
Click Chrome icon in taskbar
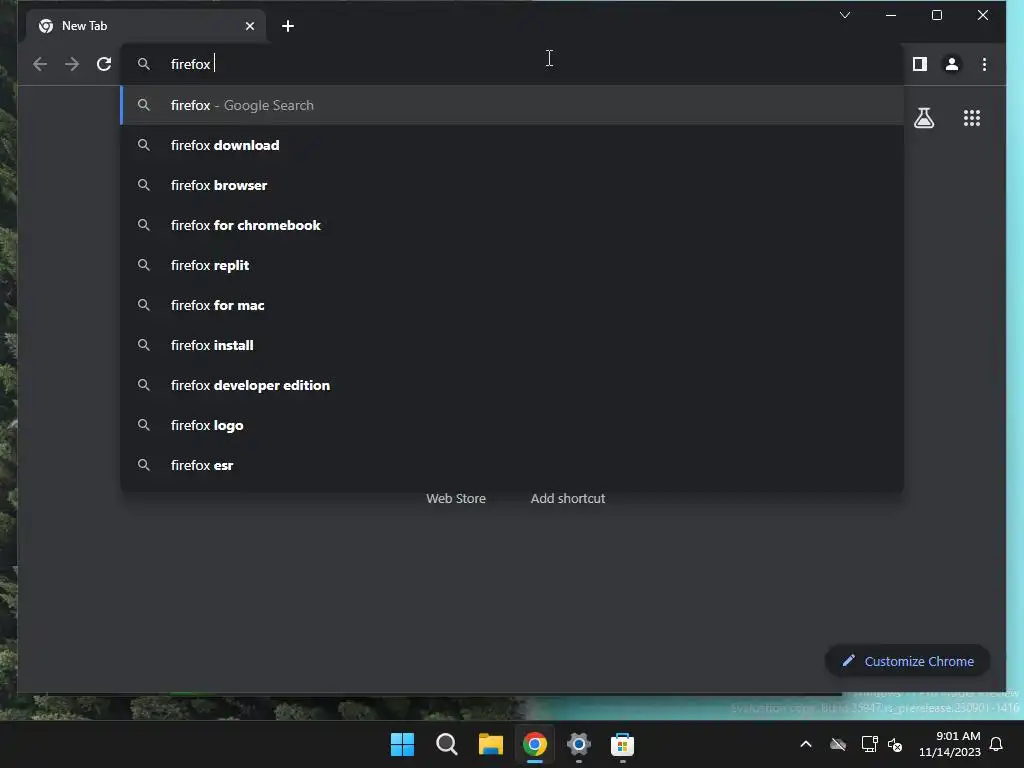(x=534, y=744)
